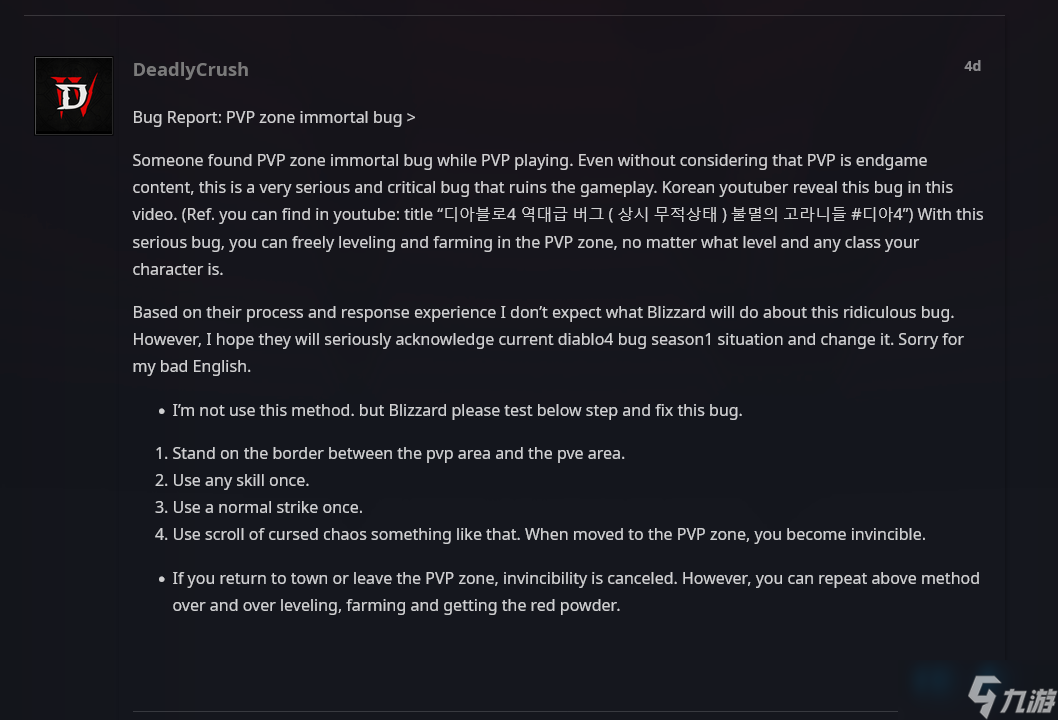The width and height of the screenshot is (1058, 720).
Task: Click the 九游 watermark logo
Action: tap(1011, 696)
